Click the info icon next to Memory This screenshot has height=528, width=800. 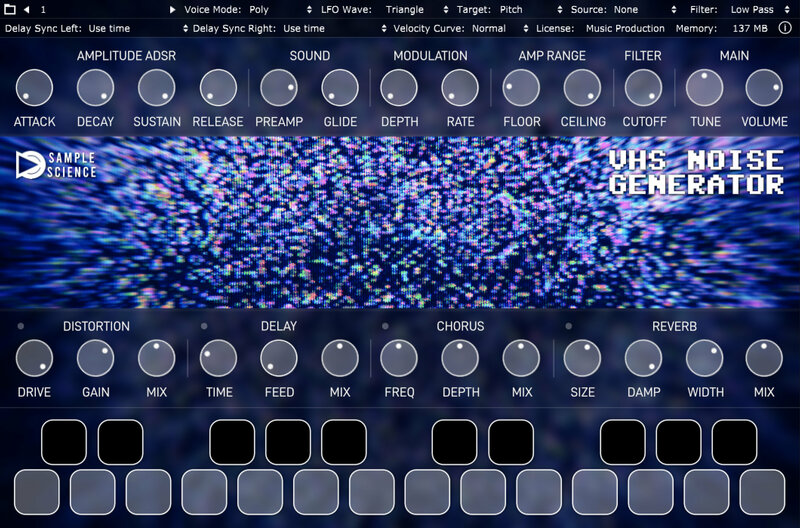click(x=784, y=29)
